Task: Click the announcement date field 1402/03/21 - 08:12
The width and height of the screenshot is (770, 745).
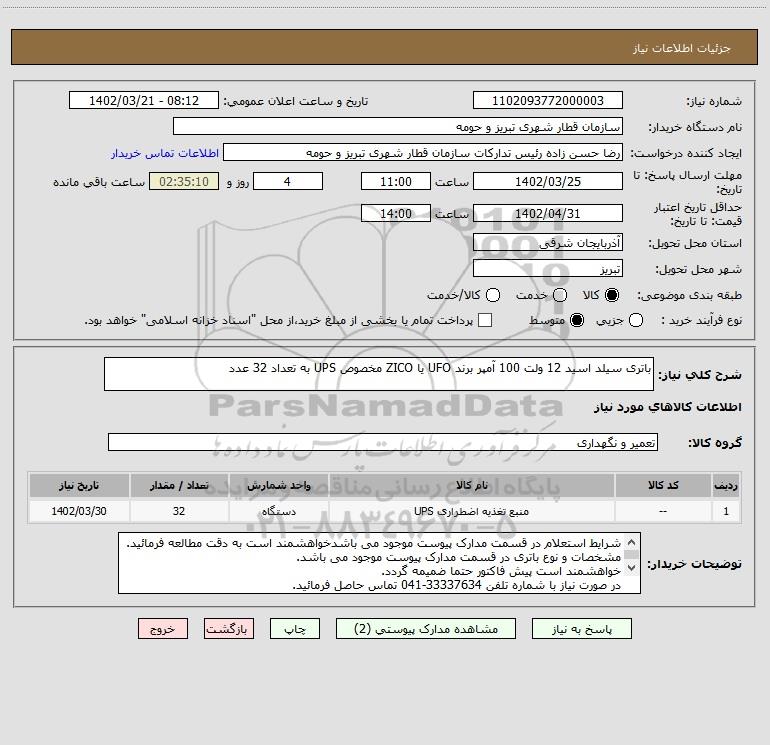Action: coord(144,100)
